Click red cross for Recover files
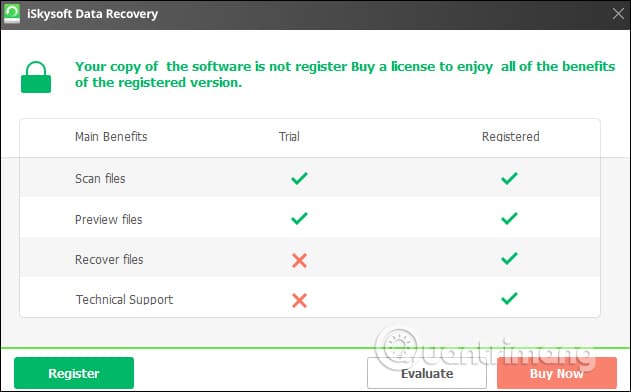This screenshot has width=631, height=392. [x=299, y=260]
